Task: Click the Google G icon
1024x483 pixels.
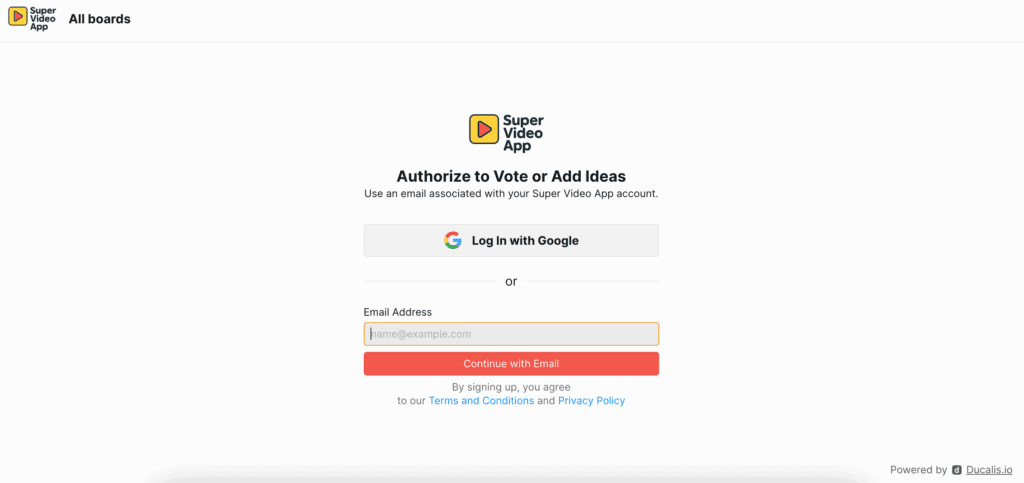Action: coord(453,240)
